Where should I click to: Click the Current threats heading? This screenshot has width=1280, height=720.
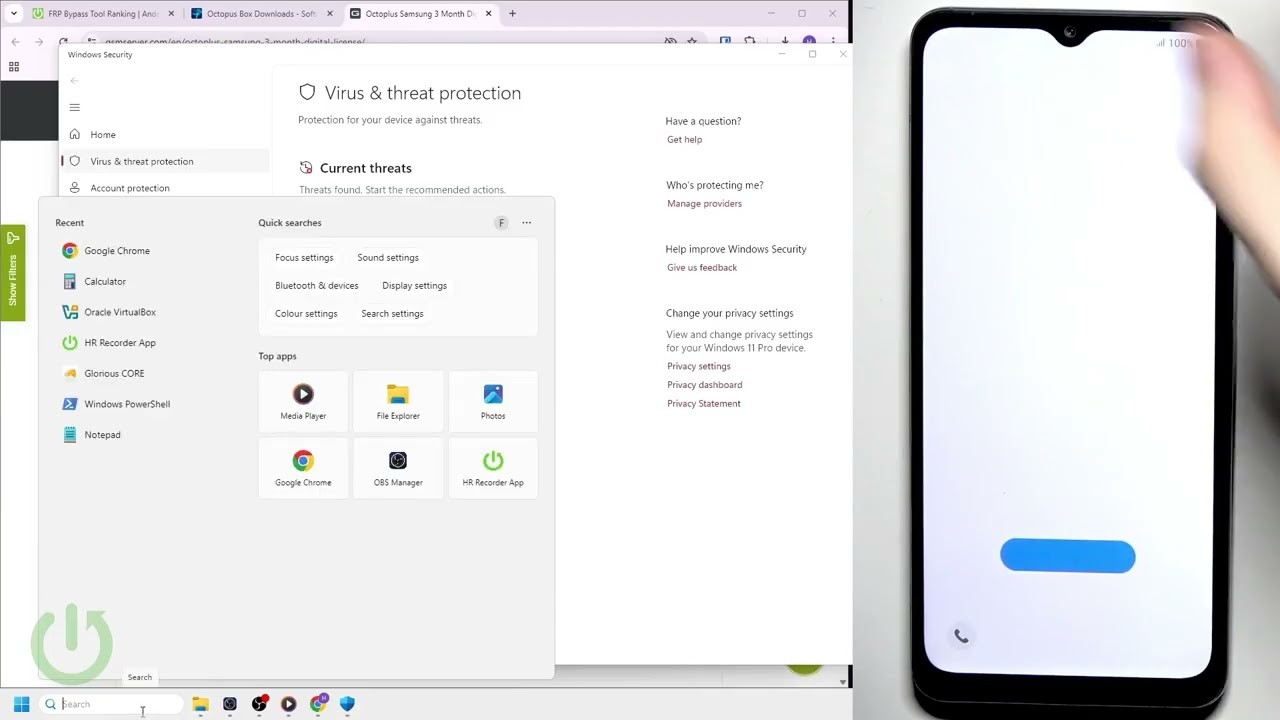pos(366,168)
